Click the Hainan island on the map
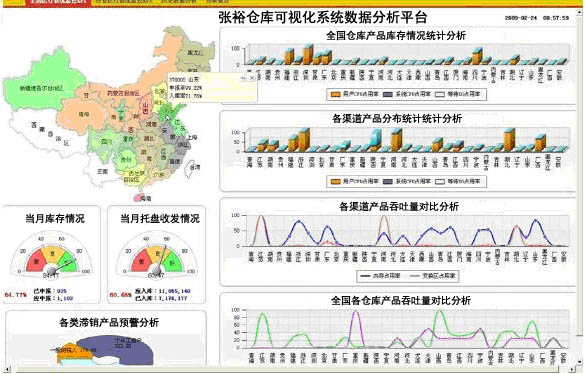Image resolution: width=585 pixels, height=374 pixels. [142, 198]
